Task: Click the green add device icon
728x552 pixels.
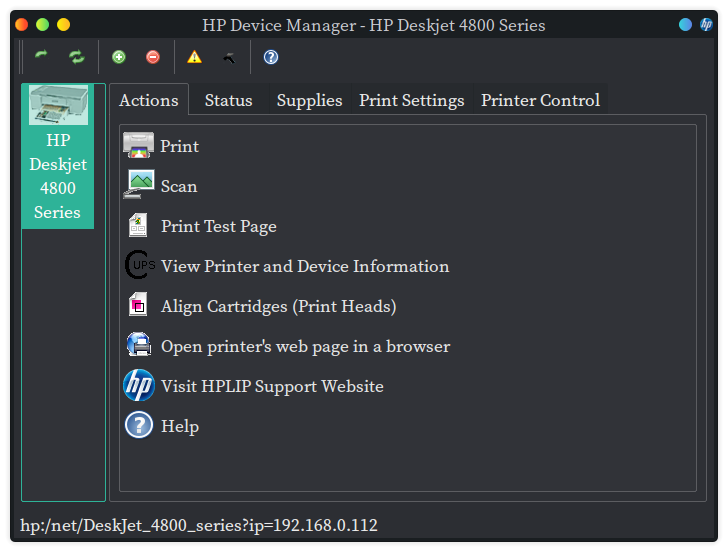Action: [x=119, y=57]
